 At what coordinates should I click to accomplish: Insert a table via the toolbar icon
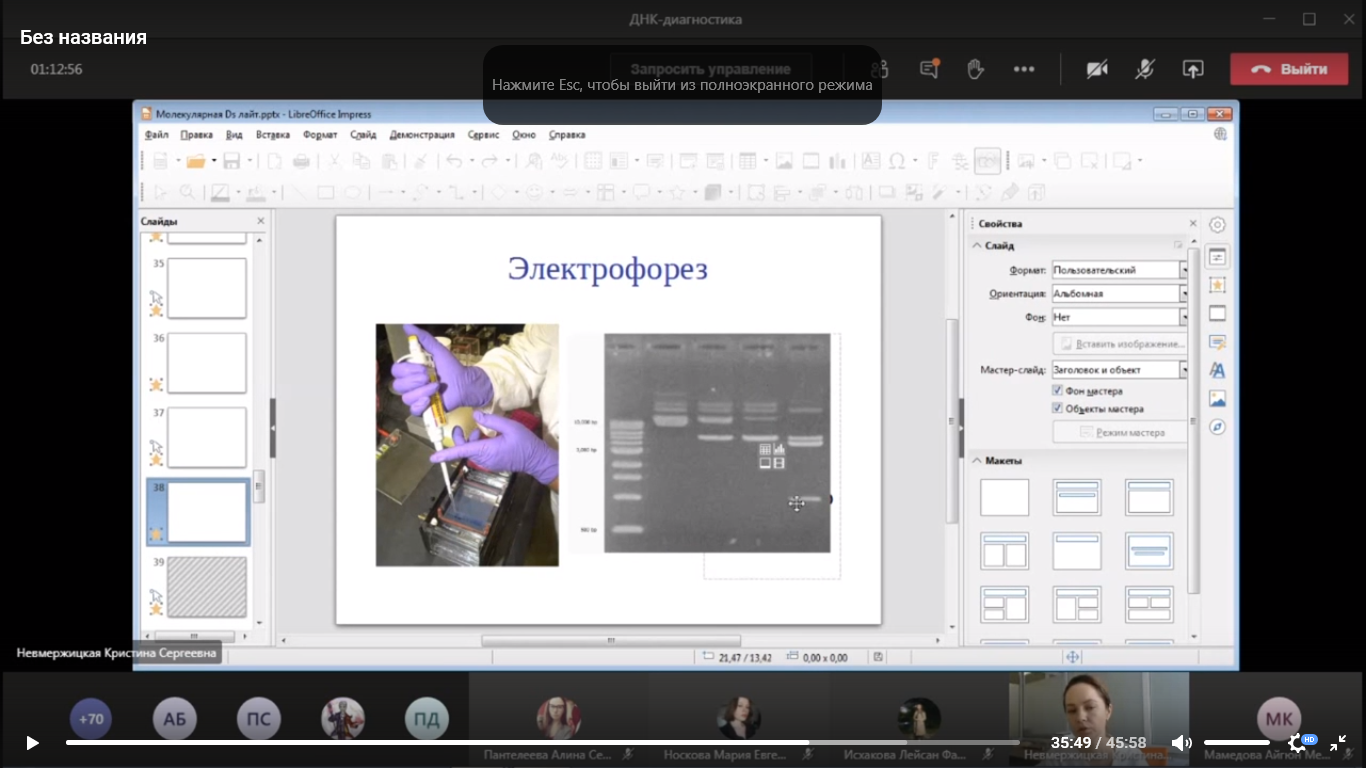[747, 161]
